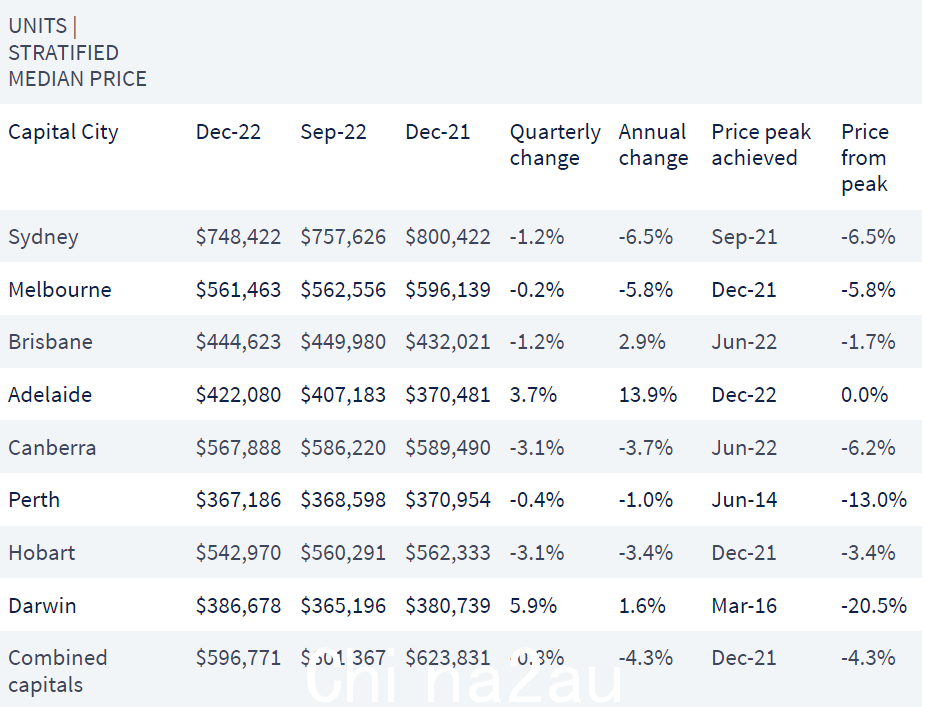Click the 'Price peak achieved' column header
The height and width of the screenshot is (707, 927).
[x=761, y=145]
